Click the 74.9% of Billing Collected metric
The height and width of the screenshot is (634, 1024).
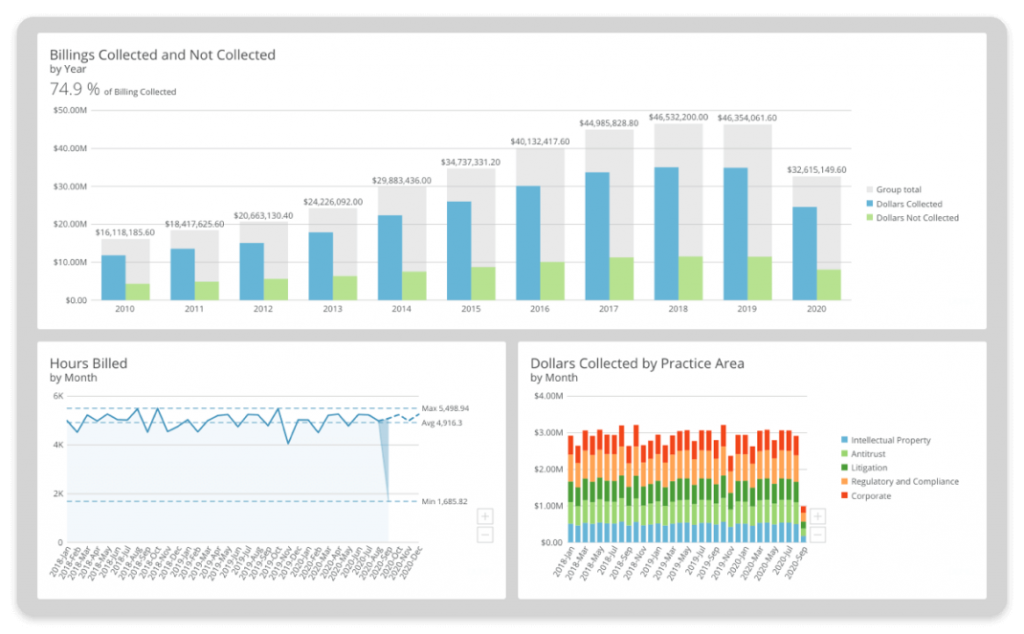coord(110,89)
